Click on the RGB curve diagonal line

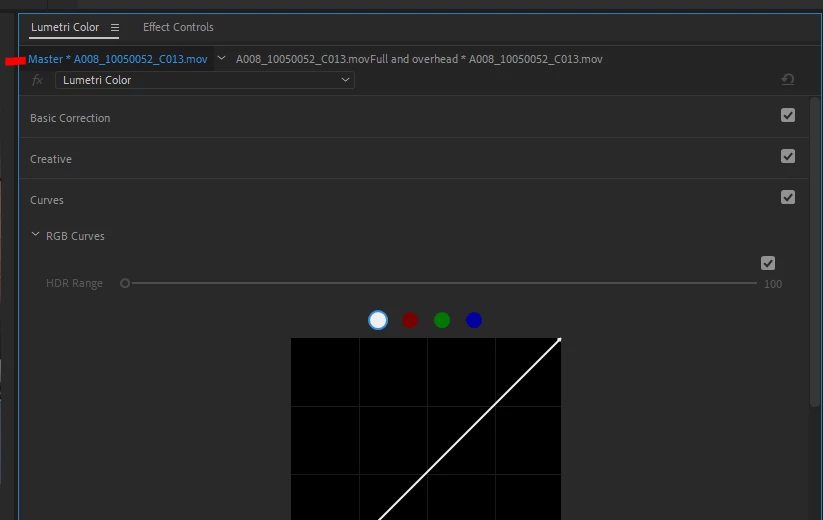470,430
